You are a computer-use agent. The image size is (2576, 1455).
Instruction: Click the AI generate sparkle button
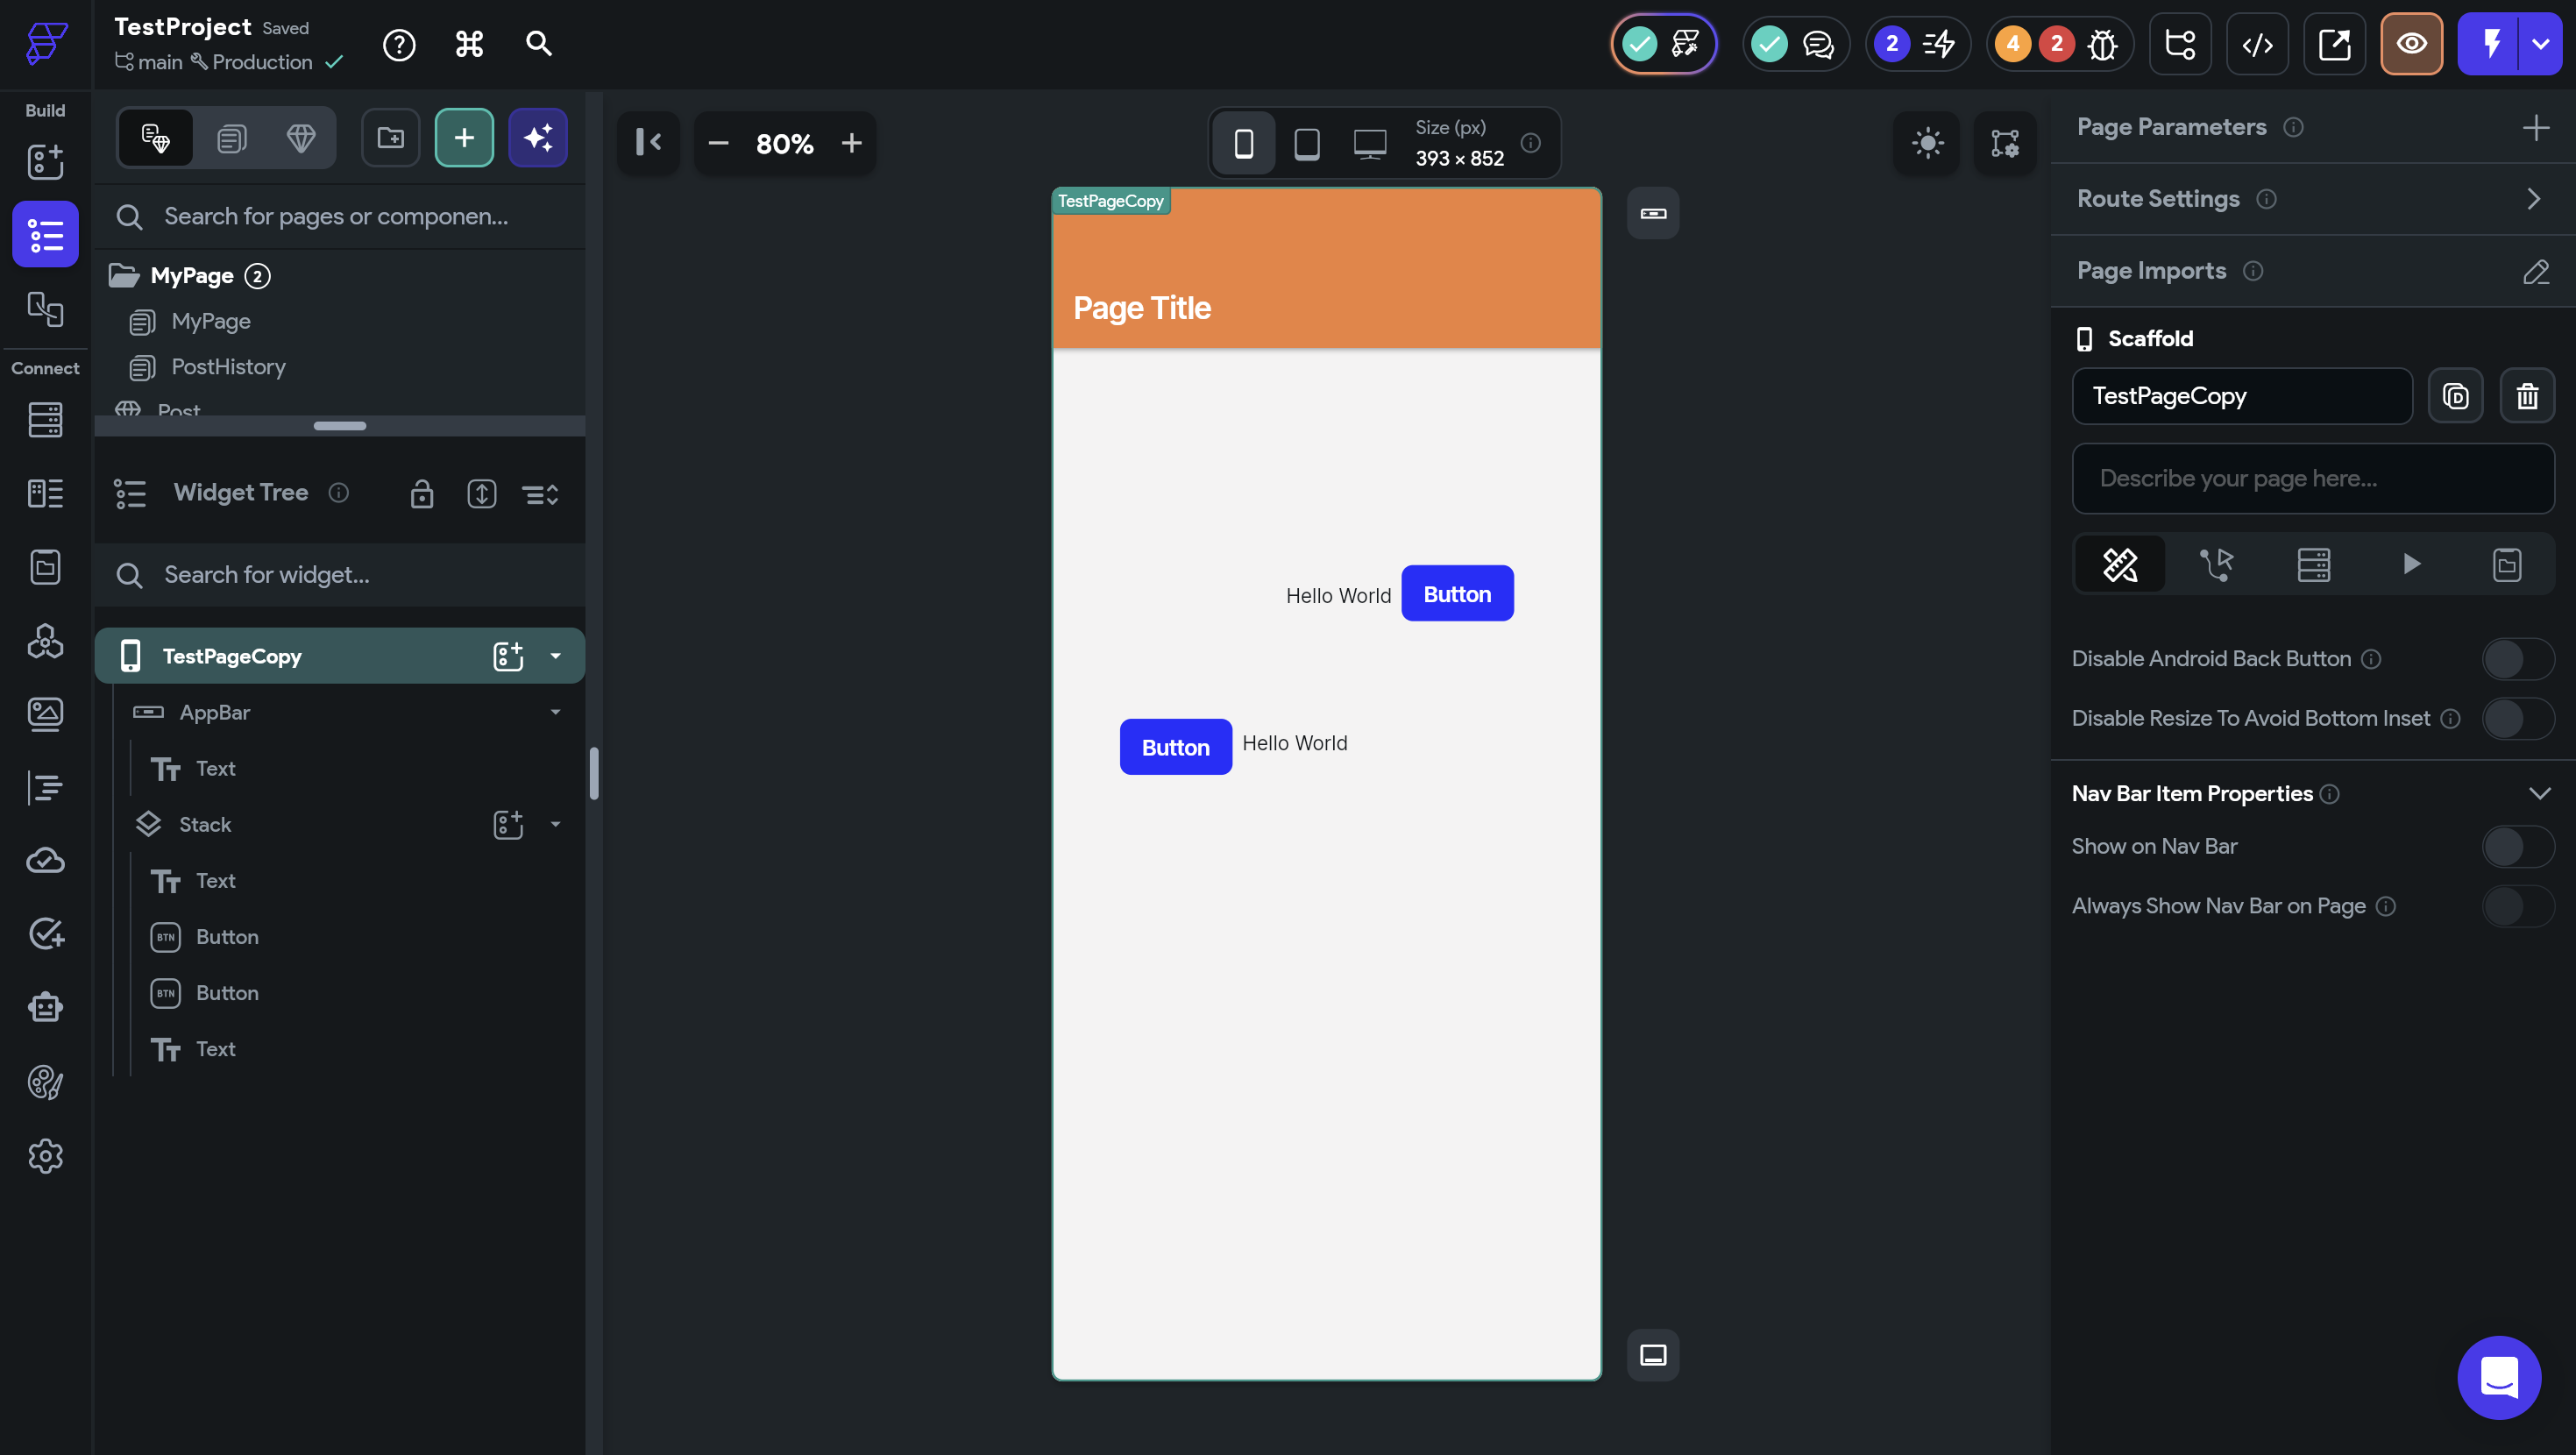pos(538,138)
